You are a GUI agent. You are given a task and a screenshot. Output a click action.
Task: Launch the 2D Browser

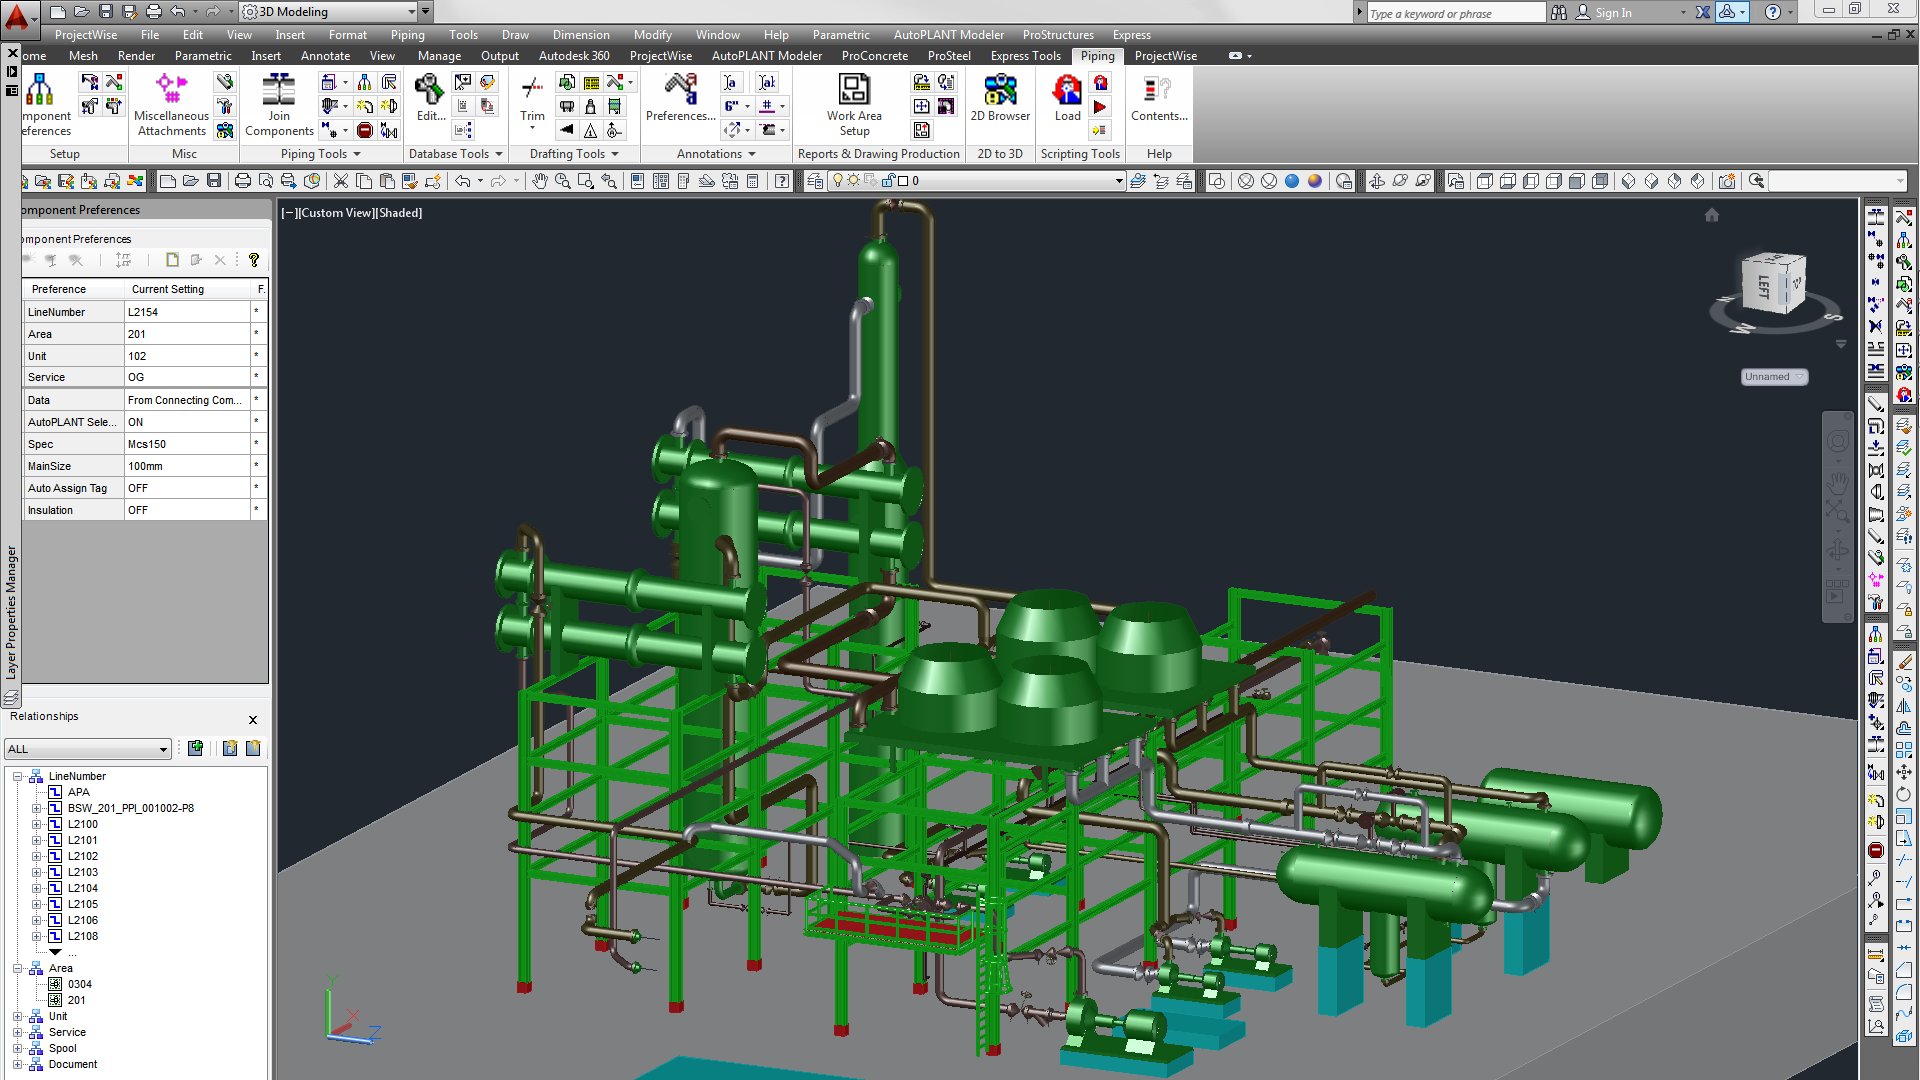tap(1000, 98)
